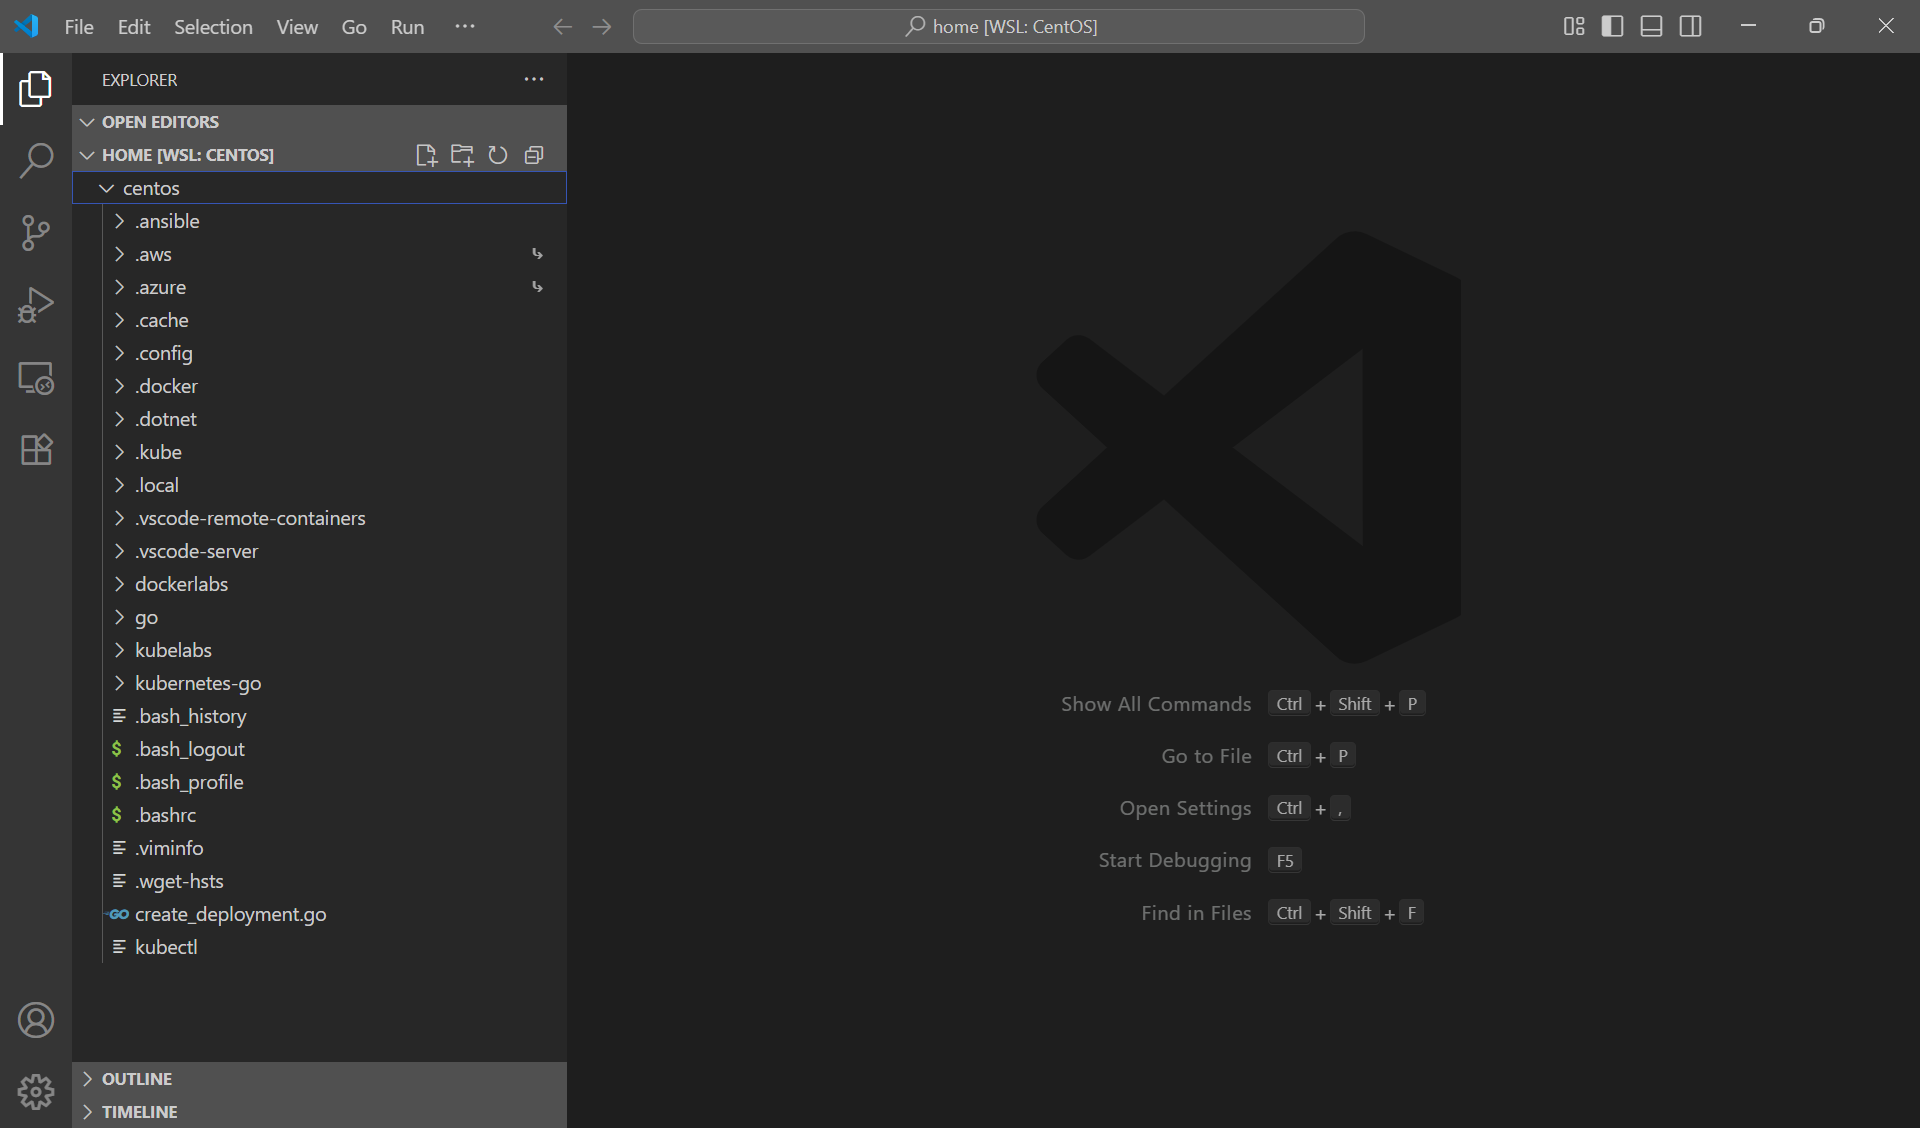Click symlink indicator beside .azure
This screenshot has height=1128, width=1920.
(x=537, y=287)
